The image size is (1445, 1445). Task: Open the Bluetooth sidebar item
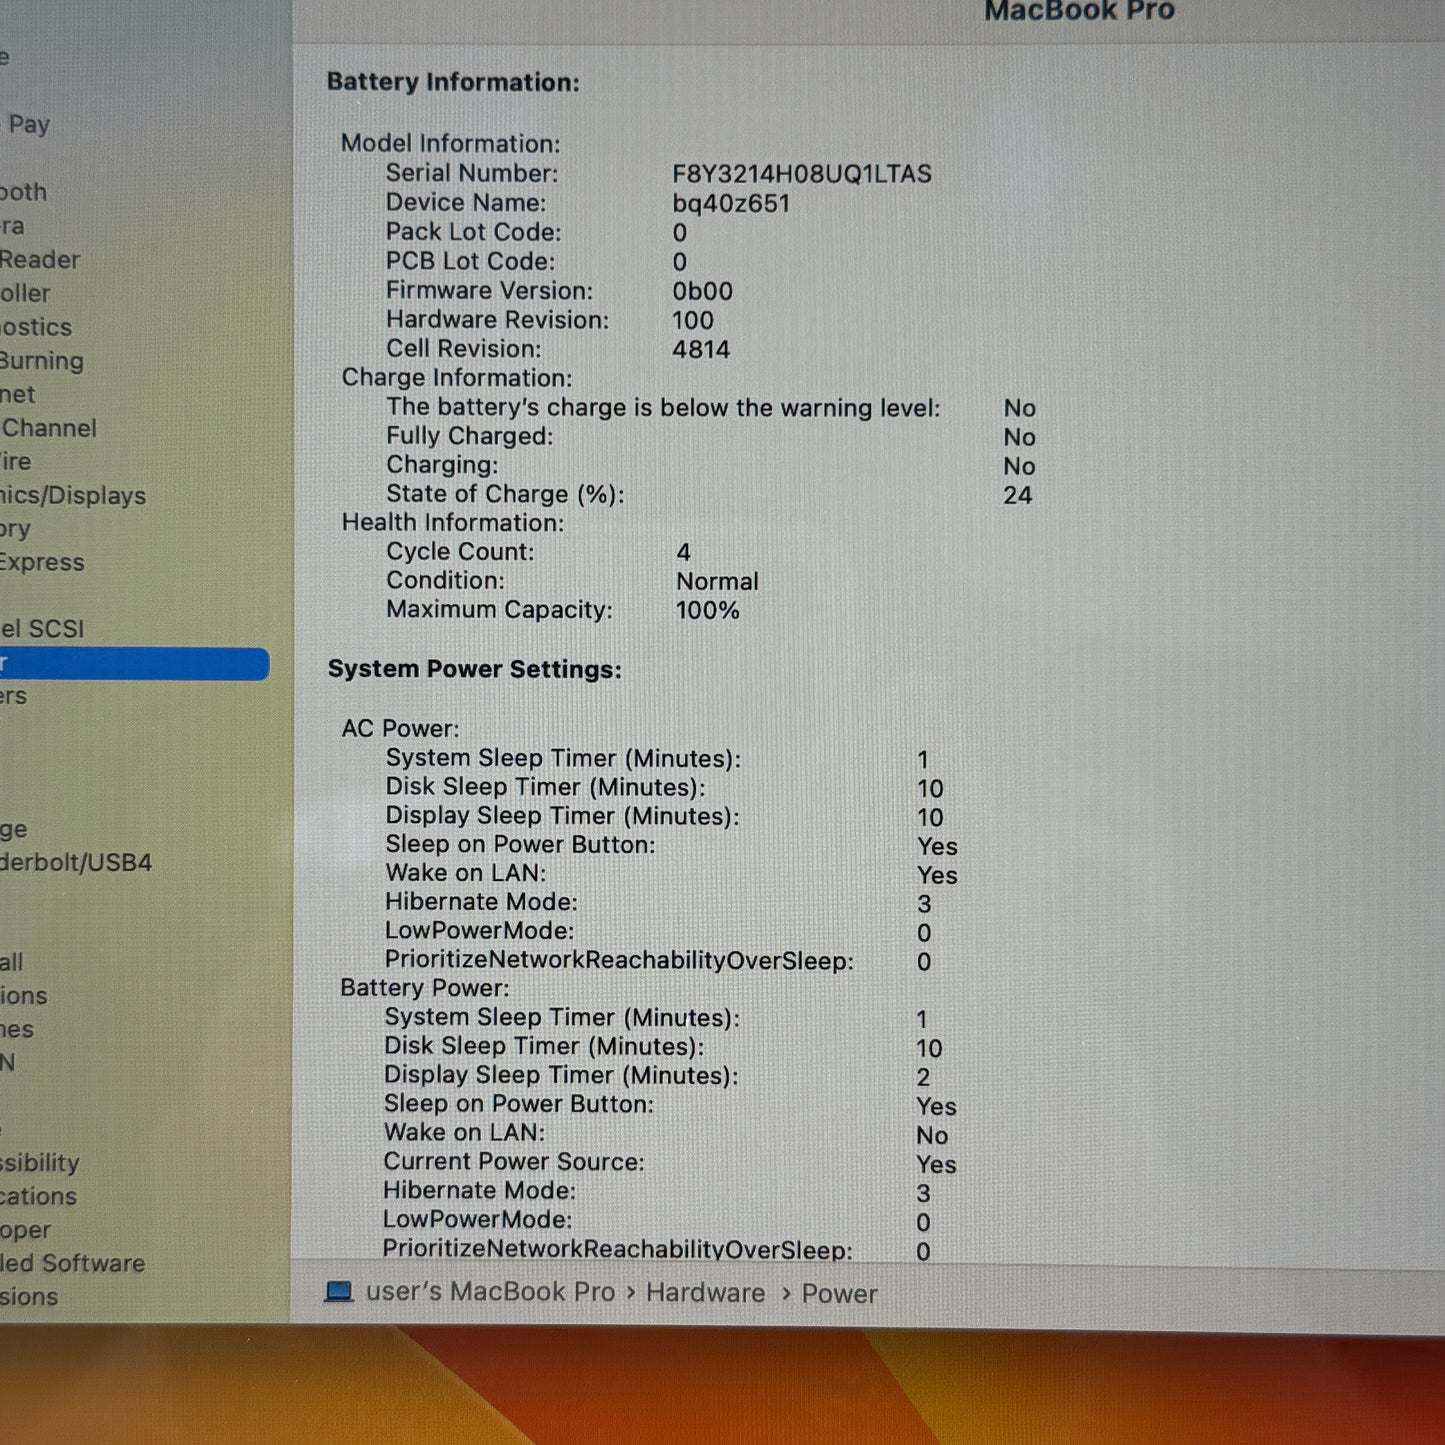[x=24, y=191]
